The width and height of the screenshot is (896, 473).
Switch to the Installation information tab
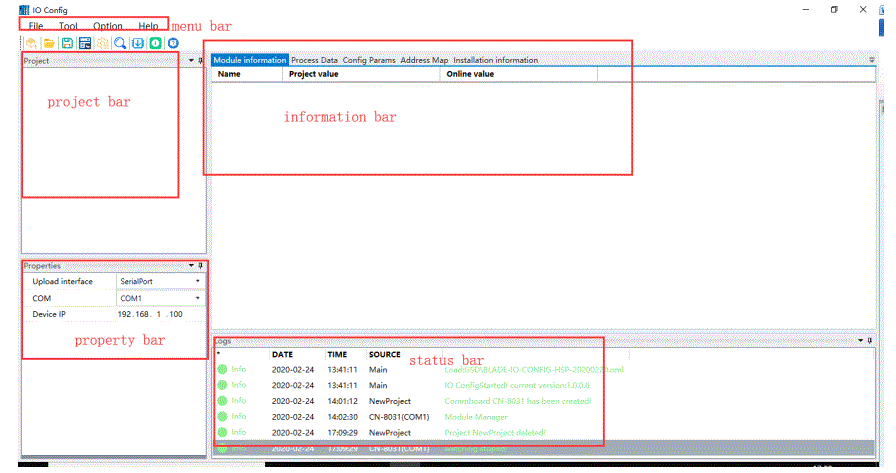pos(495,60)
